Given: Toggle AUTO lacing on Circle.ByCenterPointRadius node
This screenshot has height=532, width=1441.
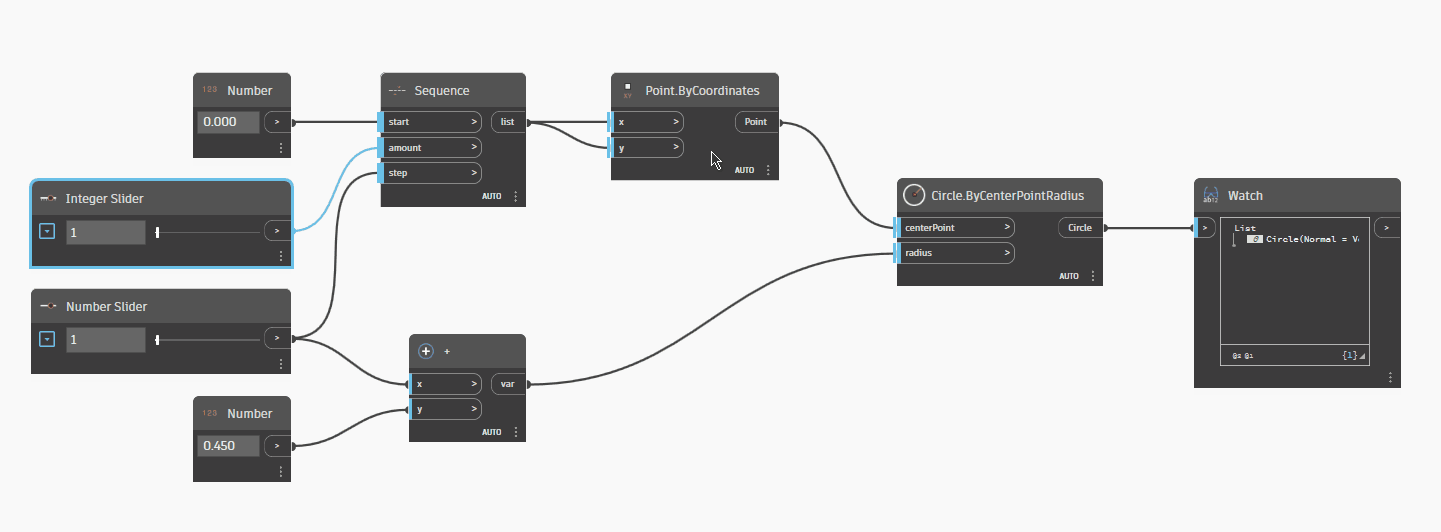Looking at the screenshot, I should [x=1068, y=276].
